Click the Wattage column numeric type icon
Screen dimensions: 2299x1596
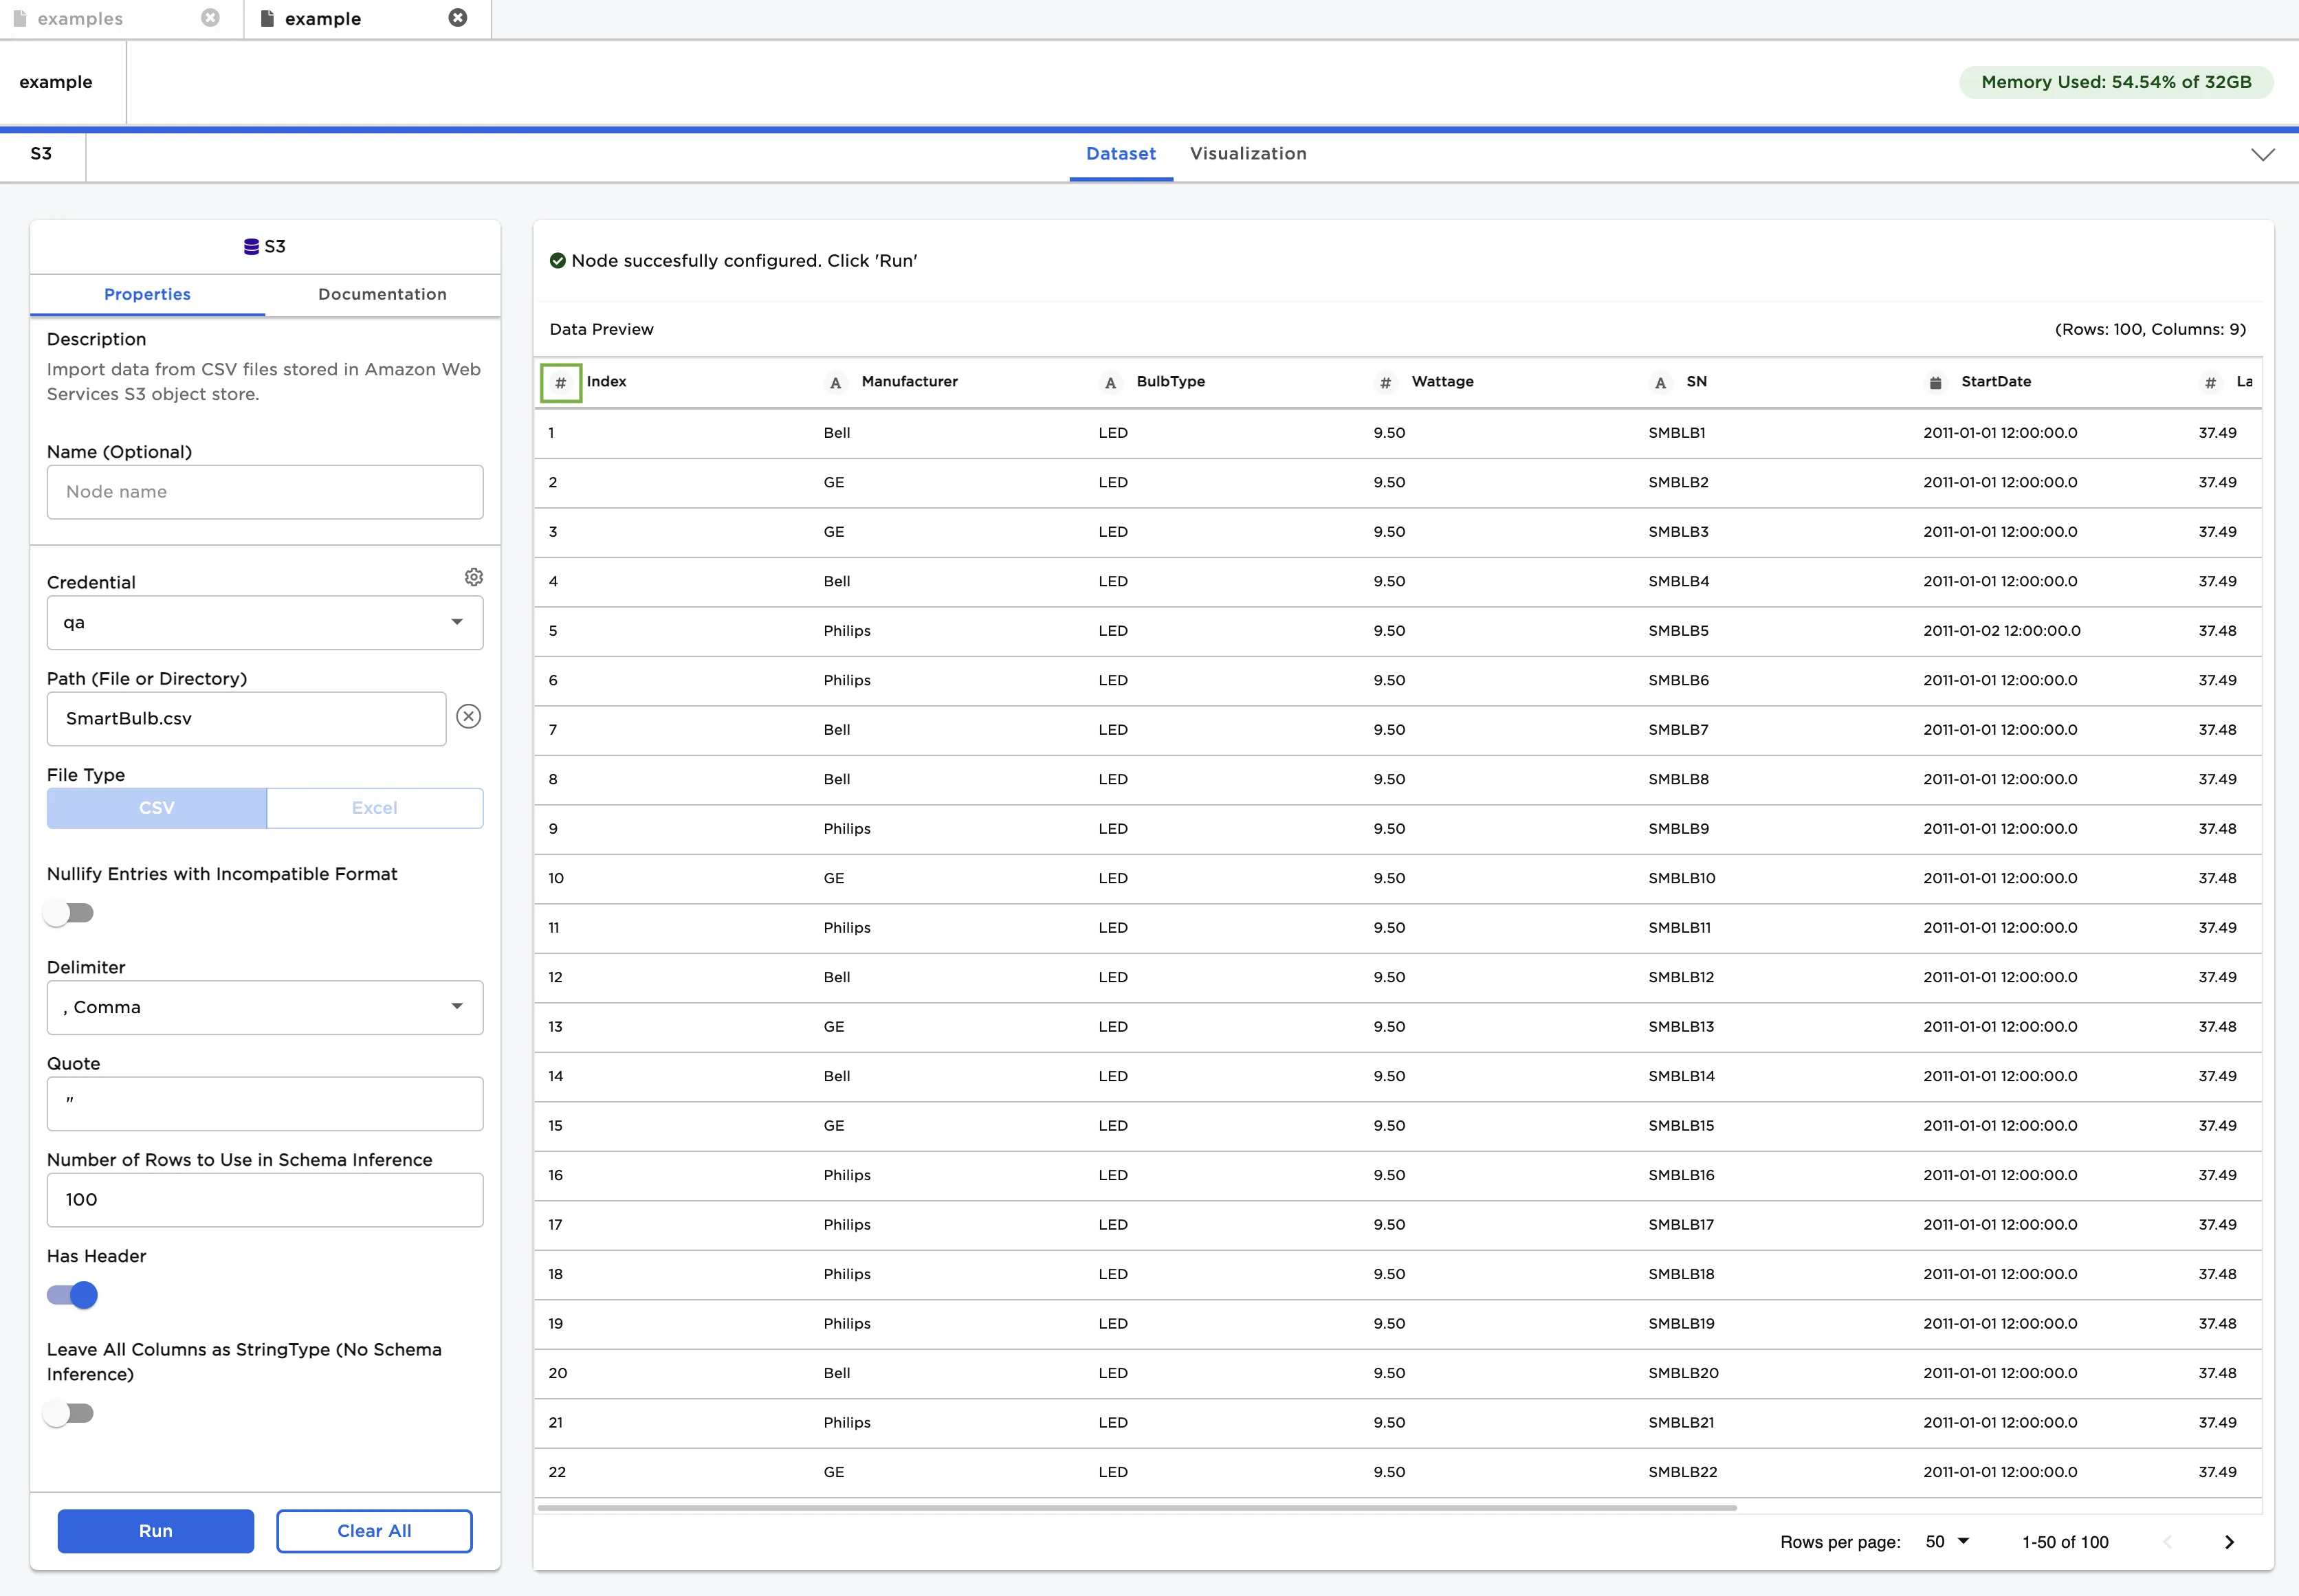1385,383
